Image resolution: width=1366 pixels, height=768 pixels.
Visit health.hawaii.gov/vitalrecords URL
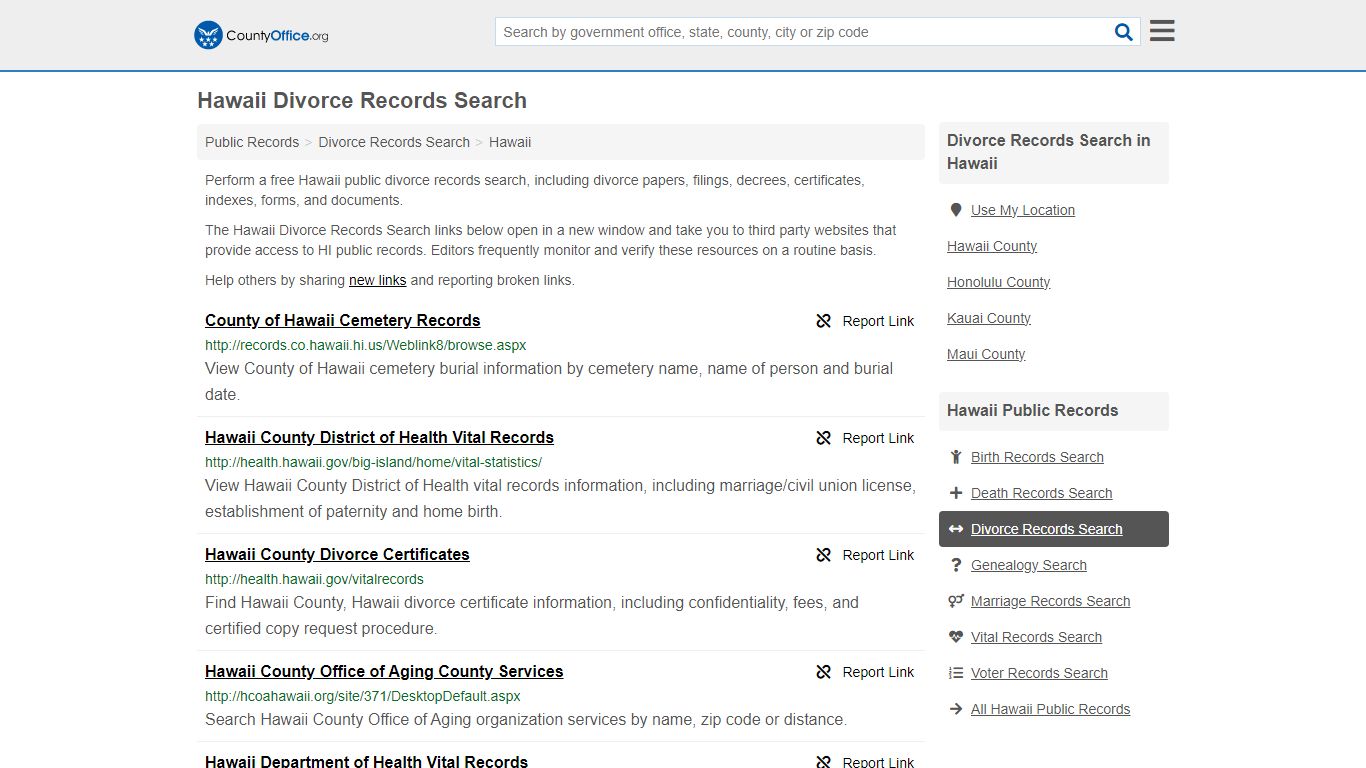(x=314, y=579)
